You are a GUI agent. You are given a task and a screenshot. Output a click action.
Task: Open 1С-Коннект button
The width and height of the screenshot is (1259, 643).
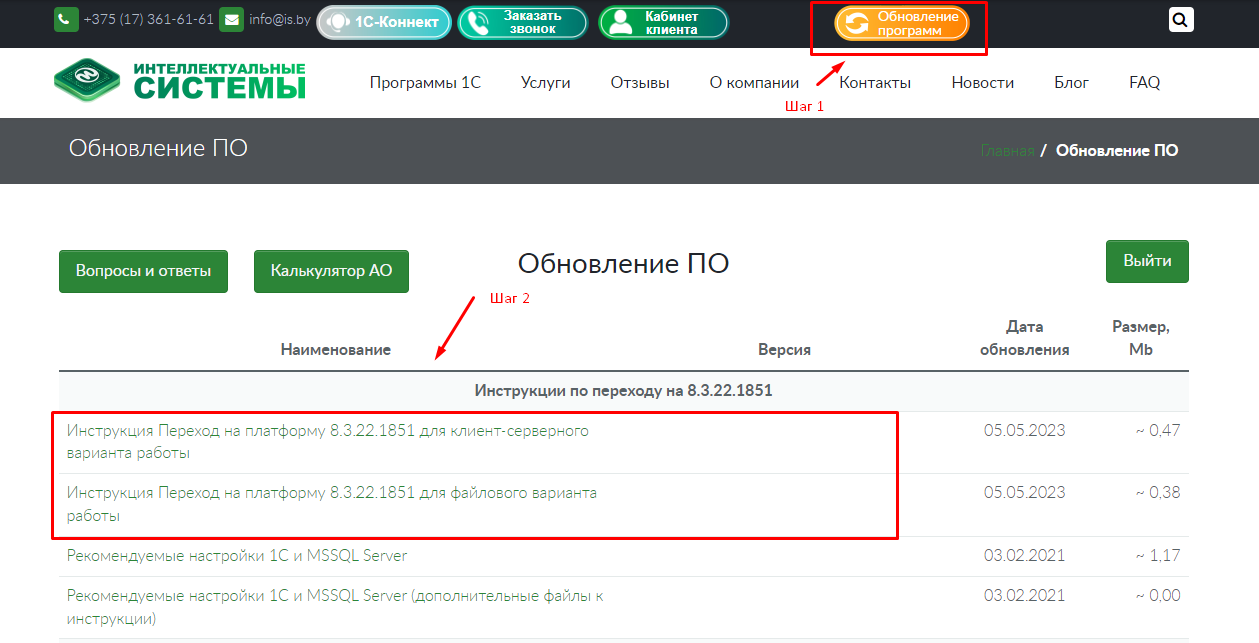point(384,22)
